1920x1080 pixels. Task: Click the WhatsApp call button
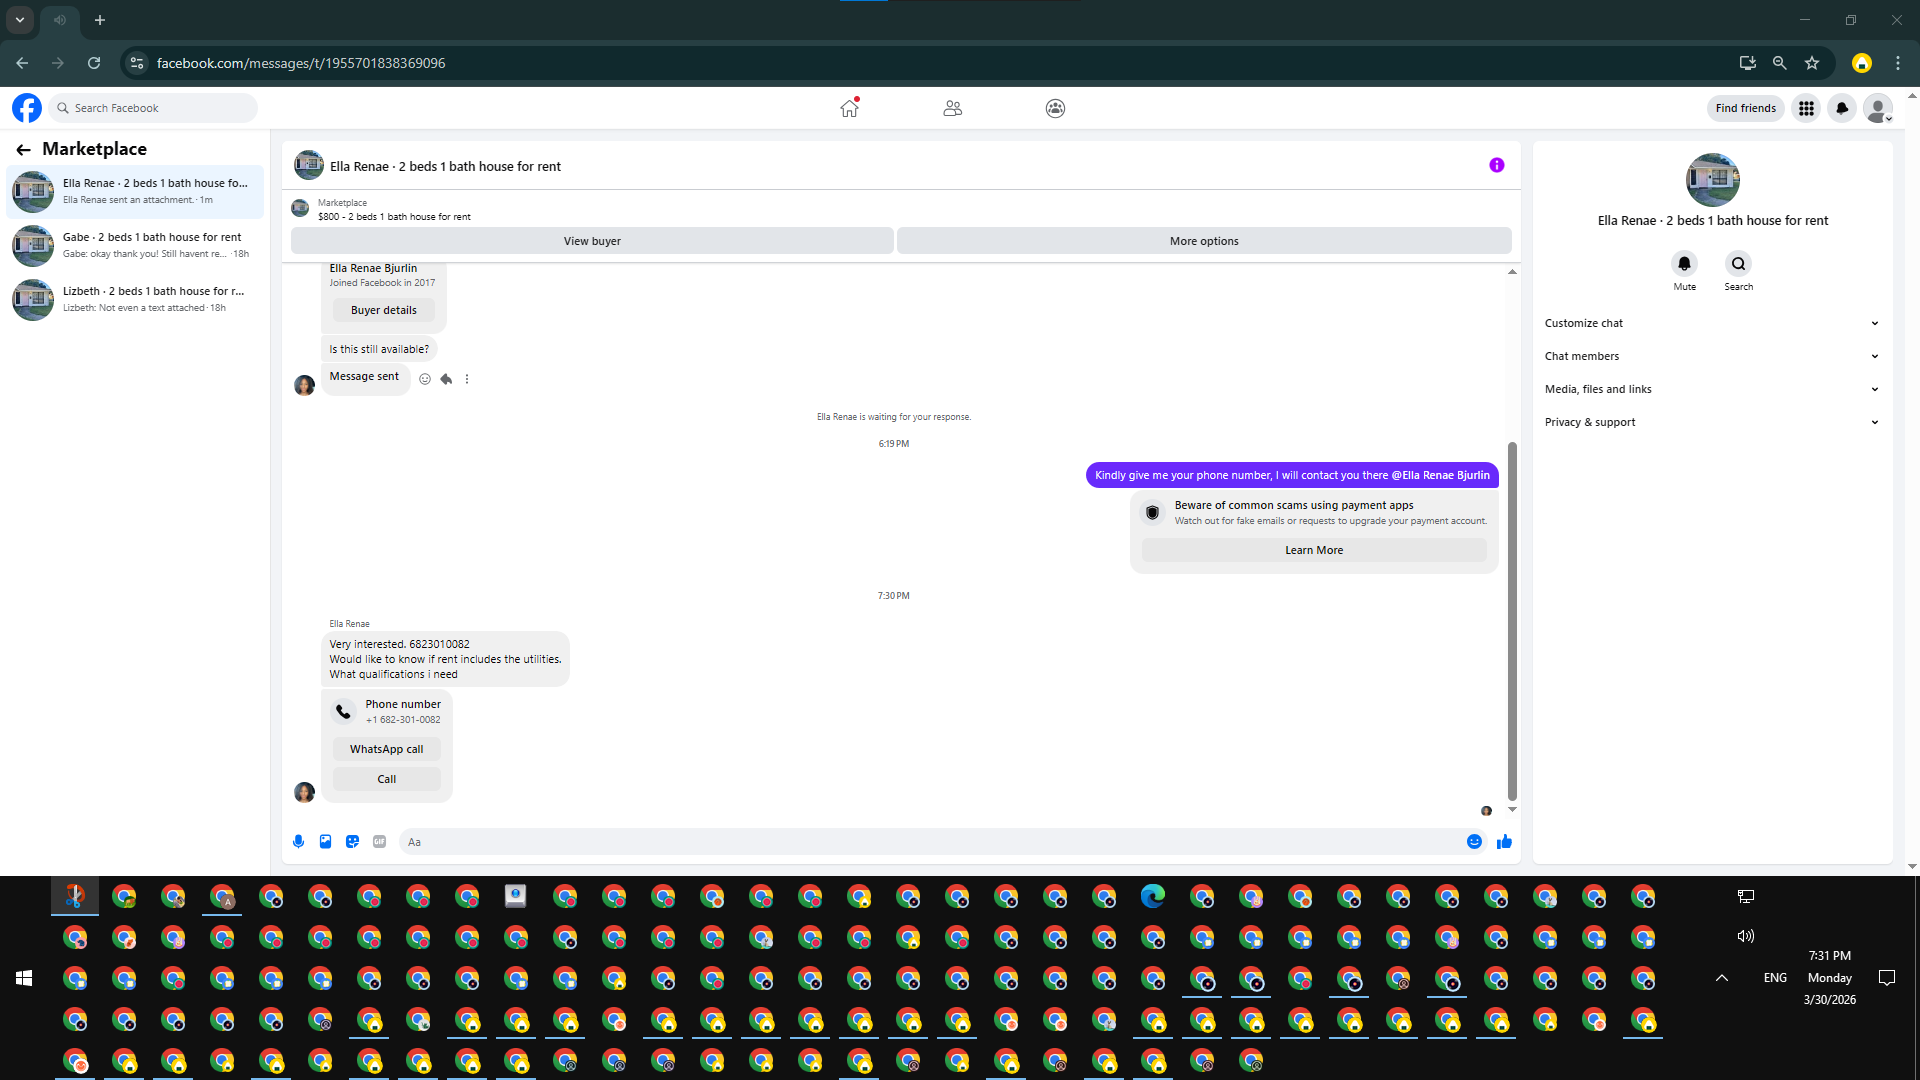[386, 749]
